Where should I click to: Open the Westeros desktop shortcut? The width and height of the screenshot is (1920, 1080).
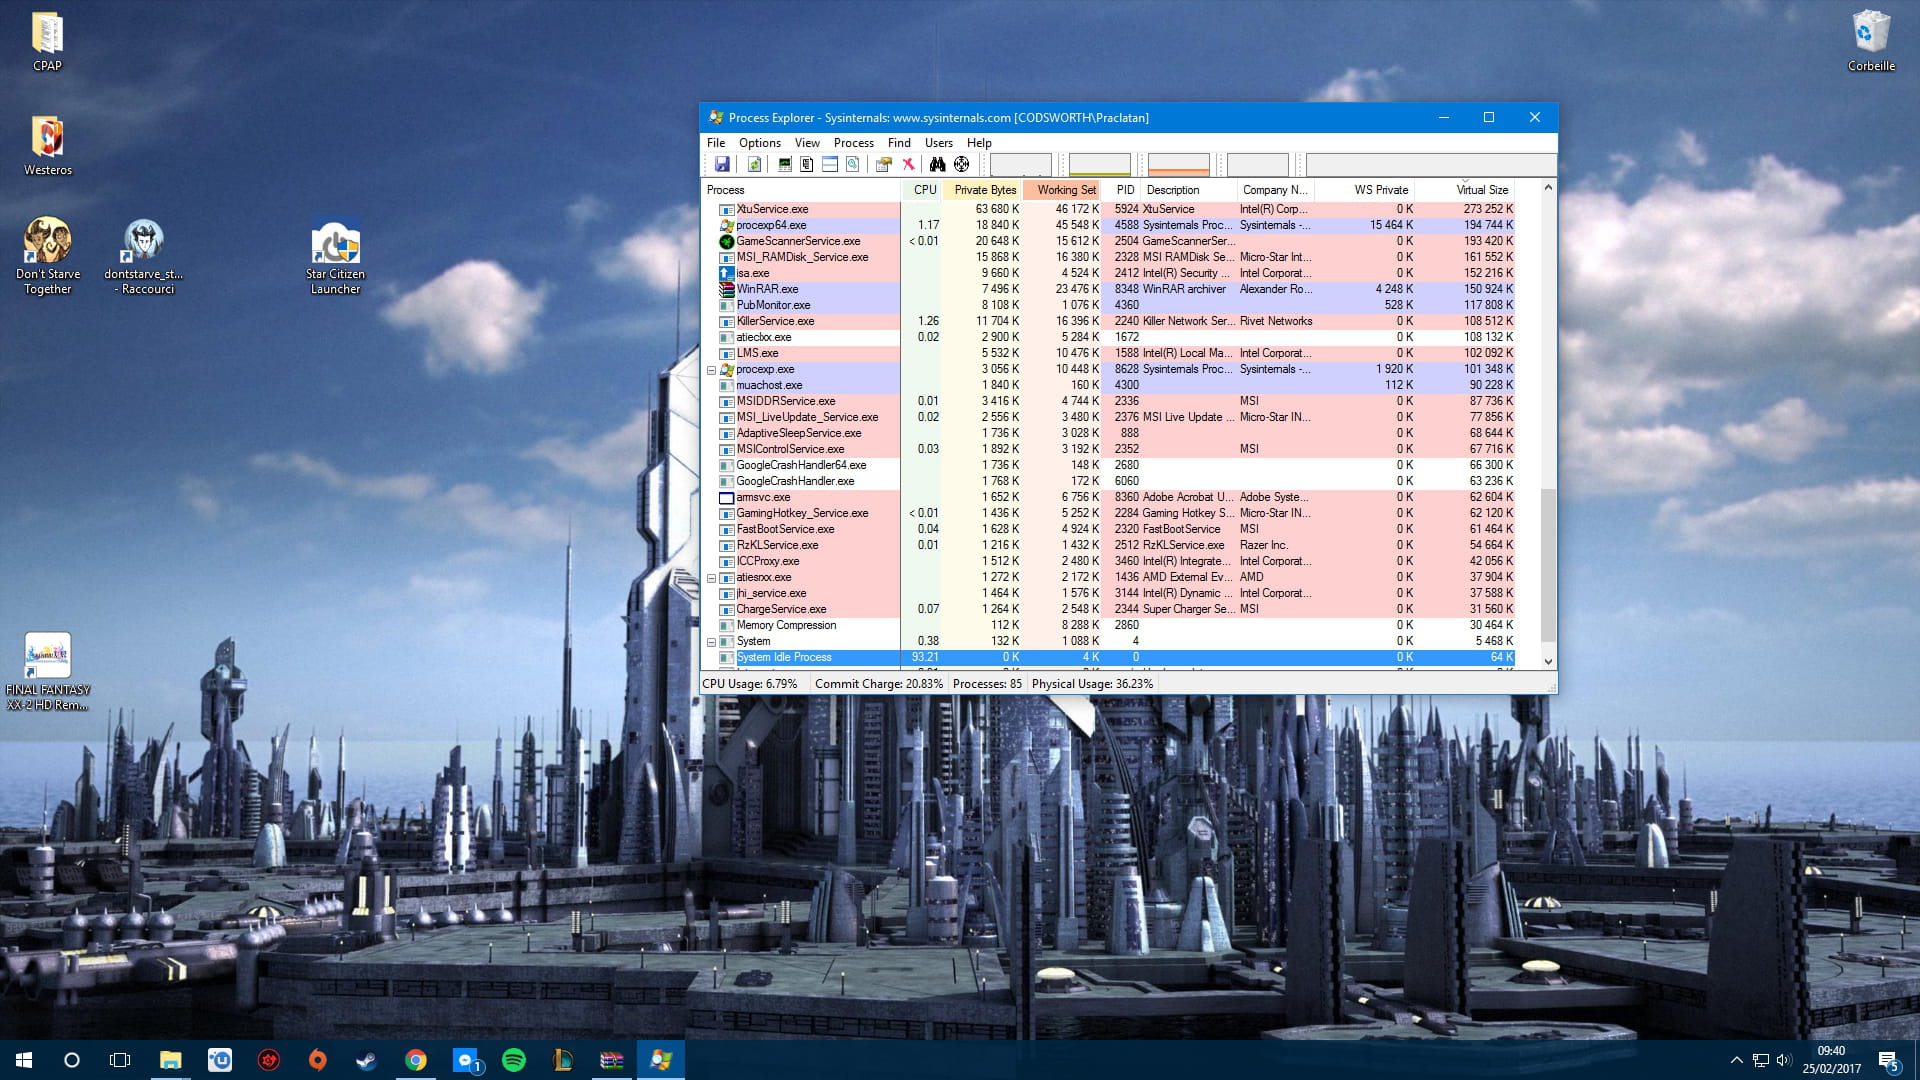pos(47,146)
